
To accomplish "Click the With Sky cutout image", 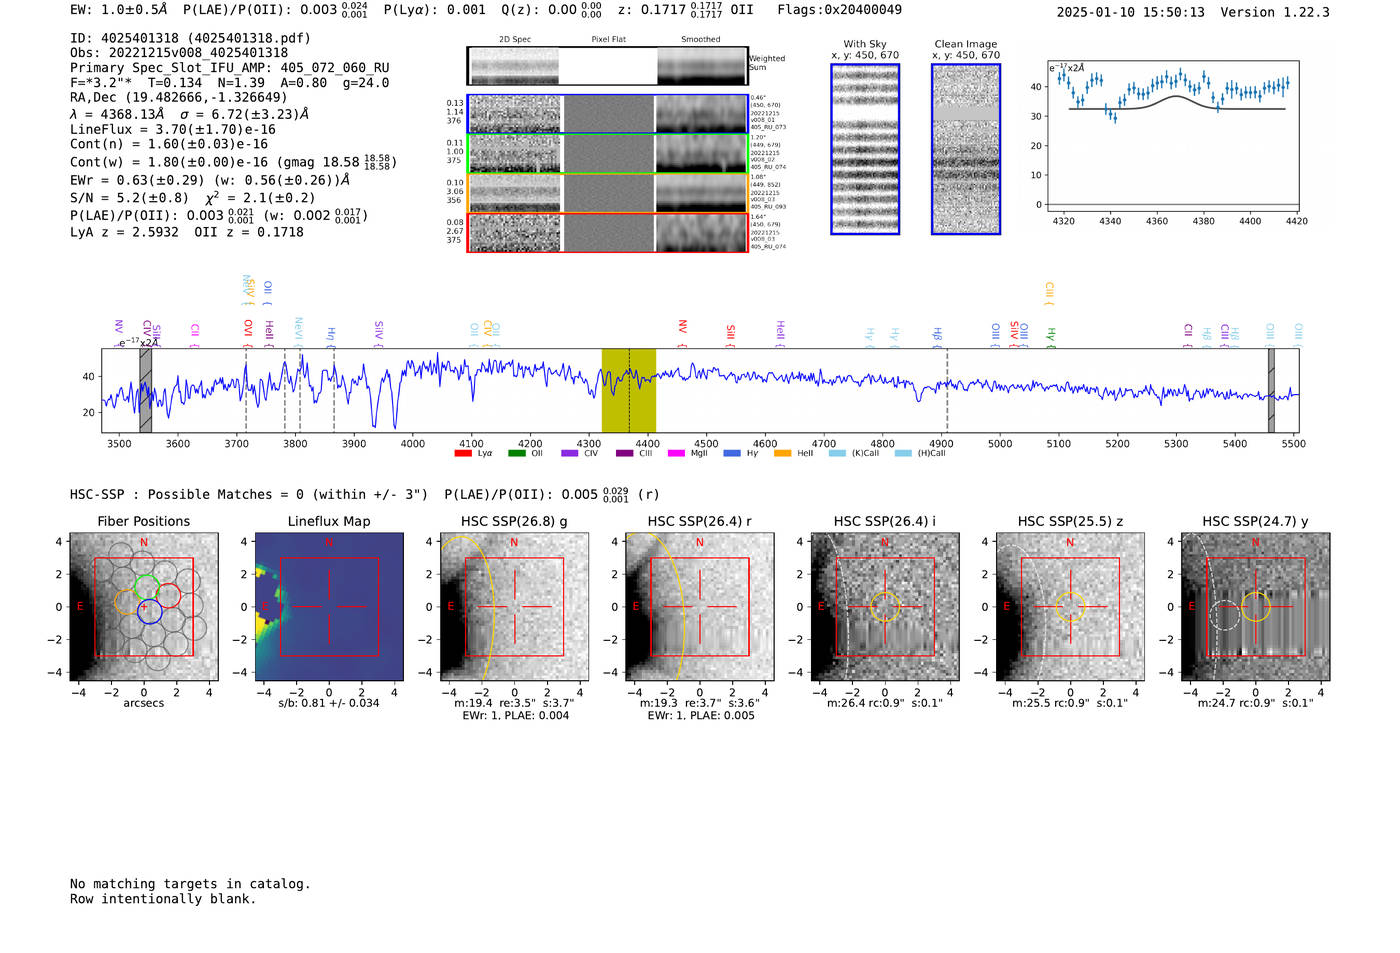I will [865, 149].
